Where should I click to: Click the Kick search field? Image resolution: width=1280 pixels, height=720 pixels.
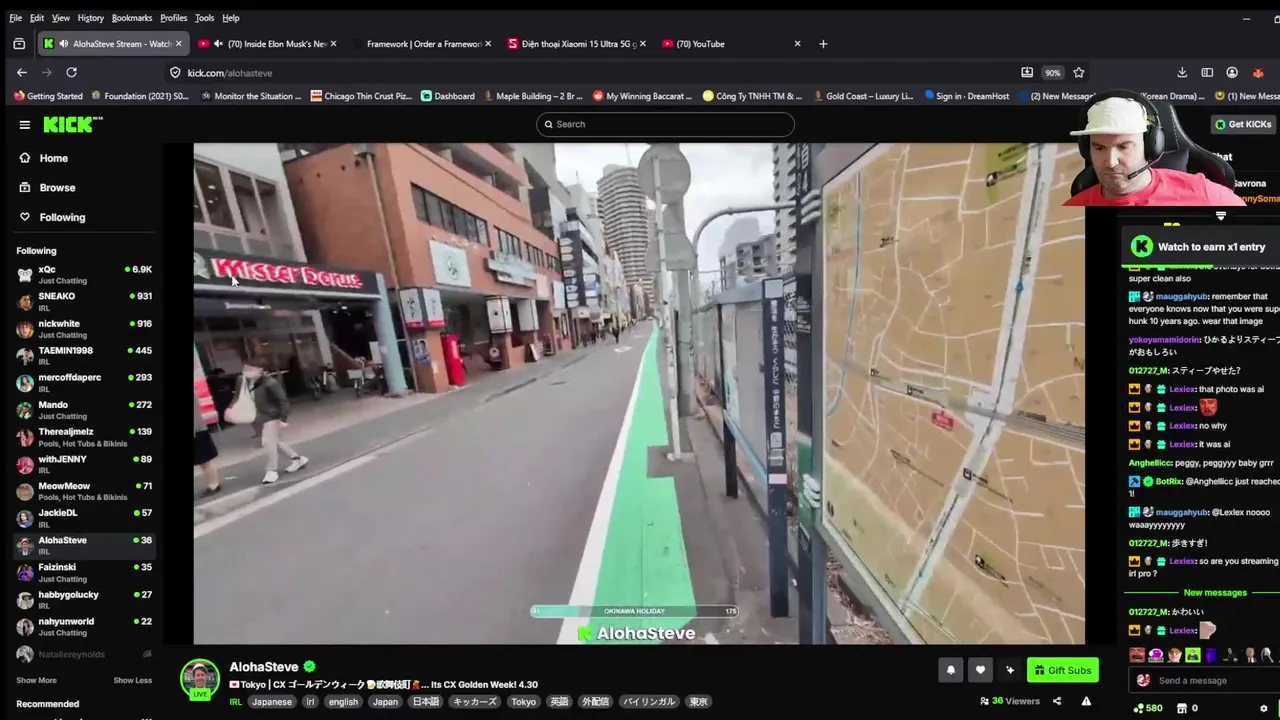[665, 124]
